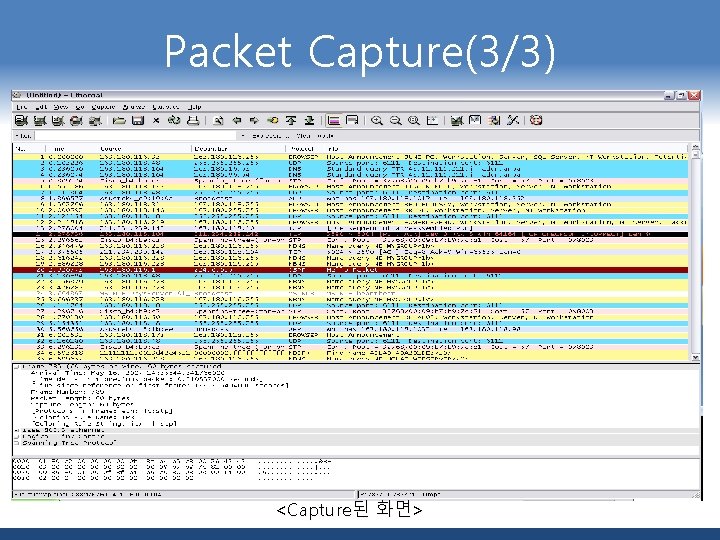Stop the running capture toolbar icon
Image resolution: width=720 pixels, height=540 pixels.
click(x=76, y=121)
